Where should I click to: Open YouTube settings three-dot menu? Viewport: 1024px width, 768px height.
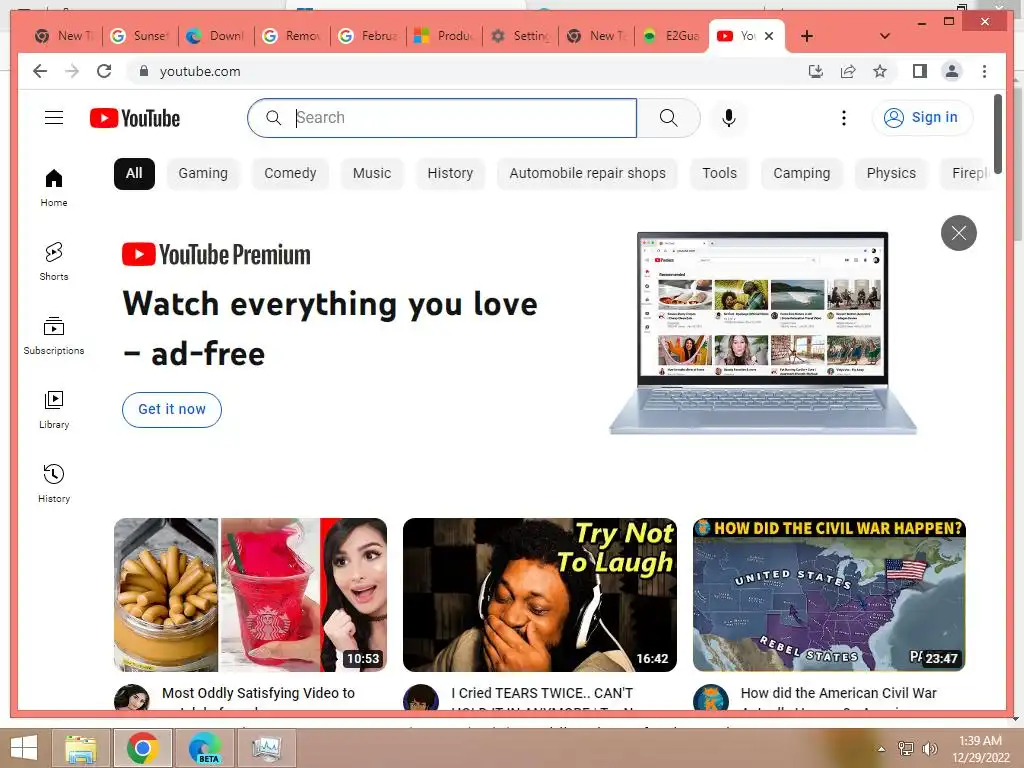pos(843,118)
